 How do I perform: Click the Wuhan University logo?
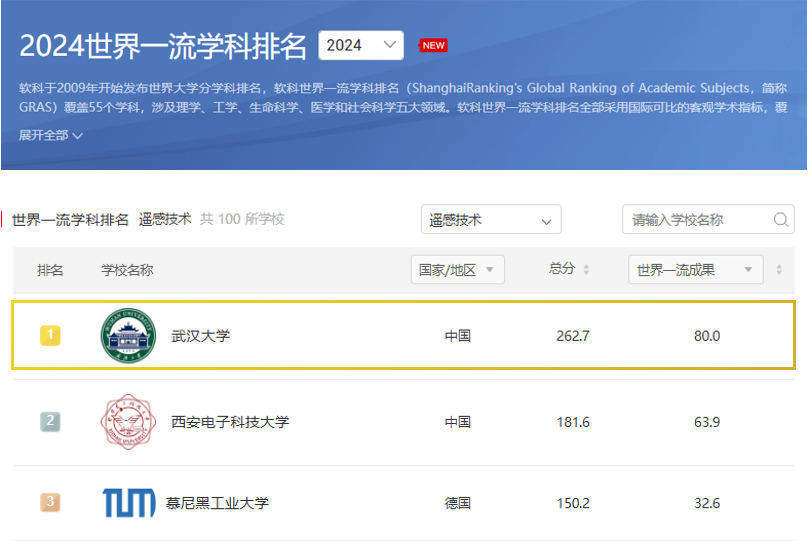click(x=128, y=335)
